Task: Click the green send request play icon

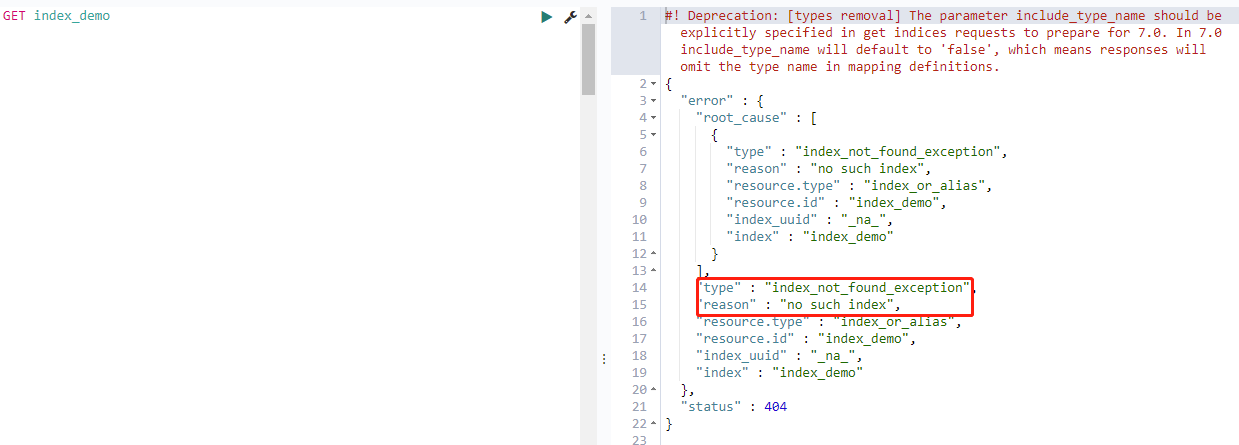Action: (546, 17)
